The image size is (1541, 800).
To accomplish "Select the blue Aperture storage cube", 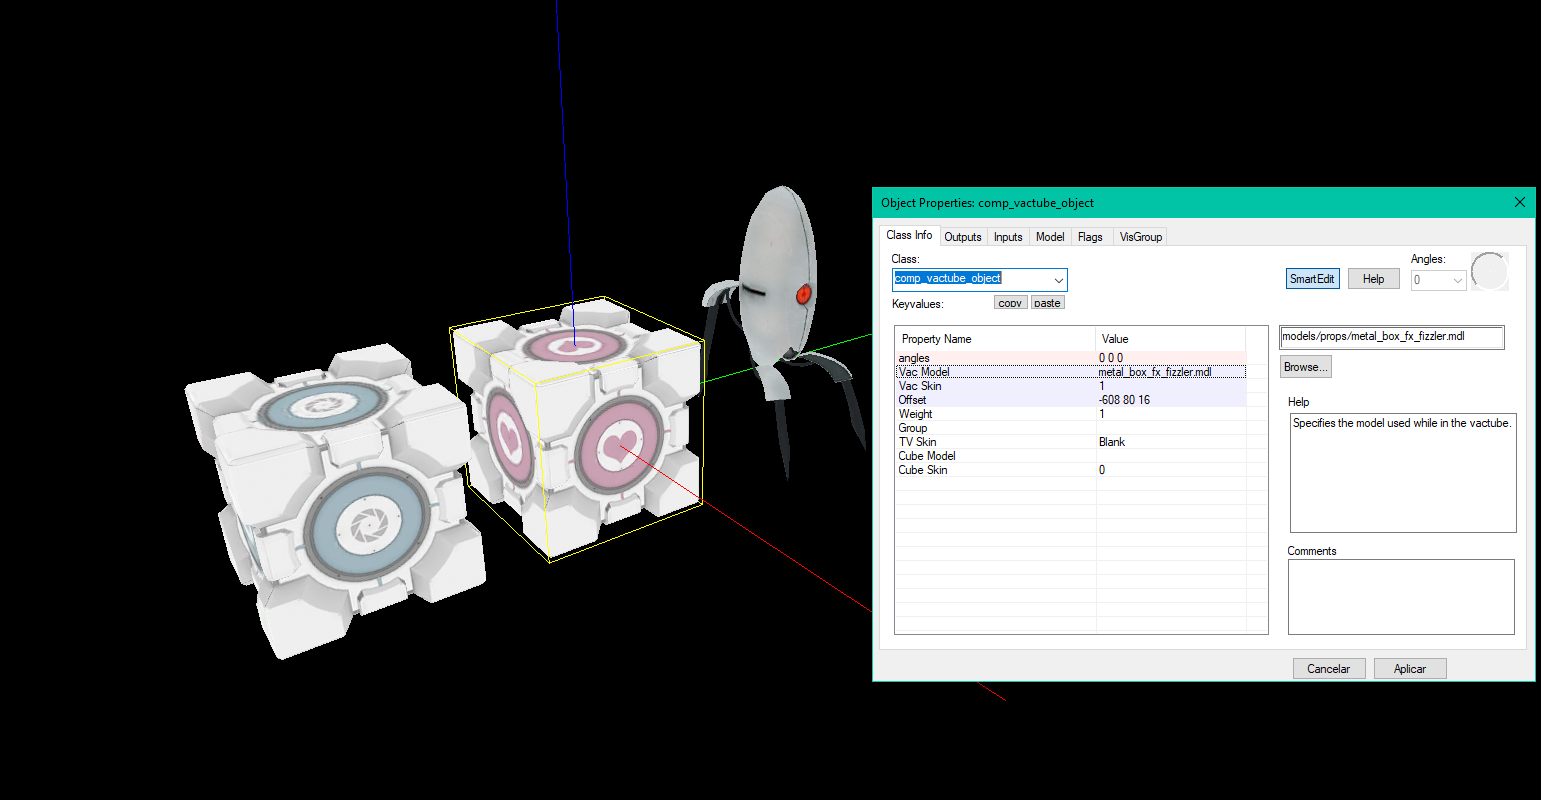I will point(335,500).
